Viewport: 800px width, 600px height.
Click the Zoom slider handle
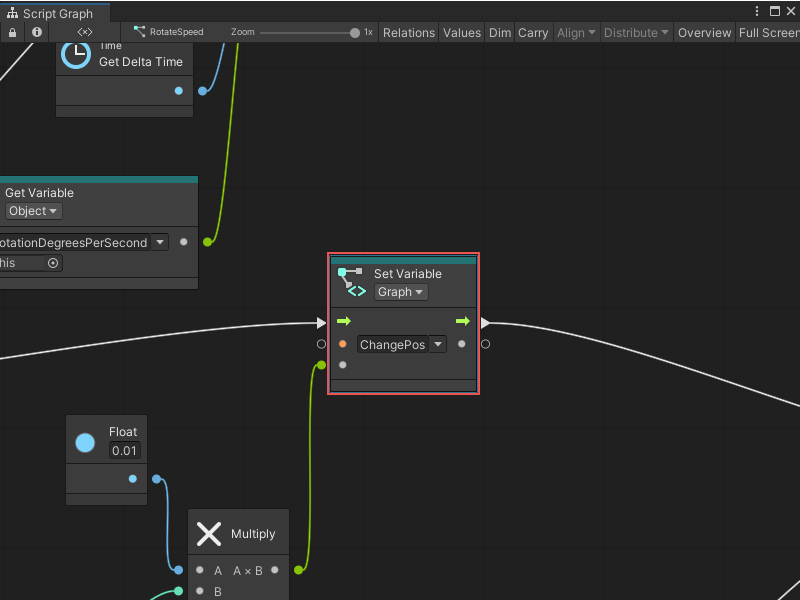pyautogui.click(x=352, y=31)
